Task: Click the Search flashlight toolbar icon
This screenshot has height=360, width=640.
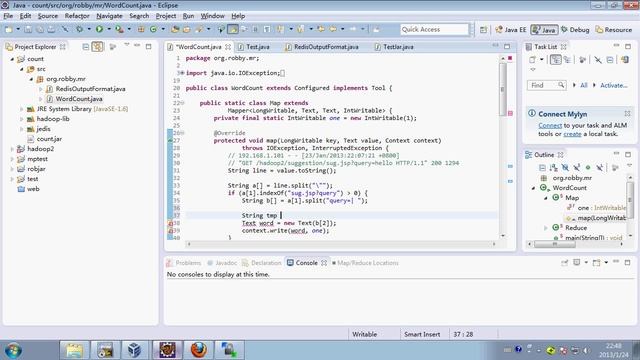Action: pyautogui.click(x=199, y=29)
